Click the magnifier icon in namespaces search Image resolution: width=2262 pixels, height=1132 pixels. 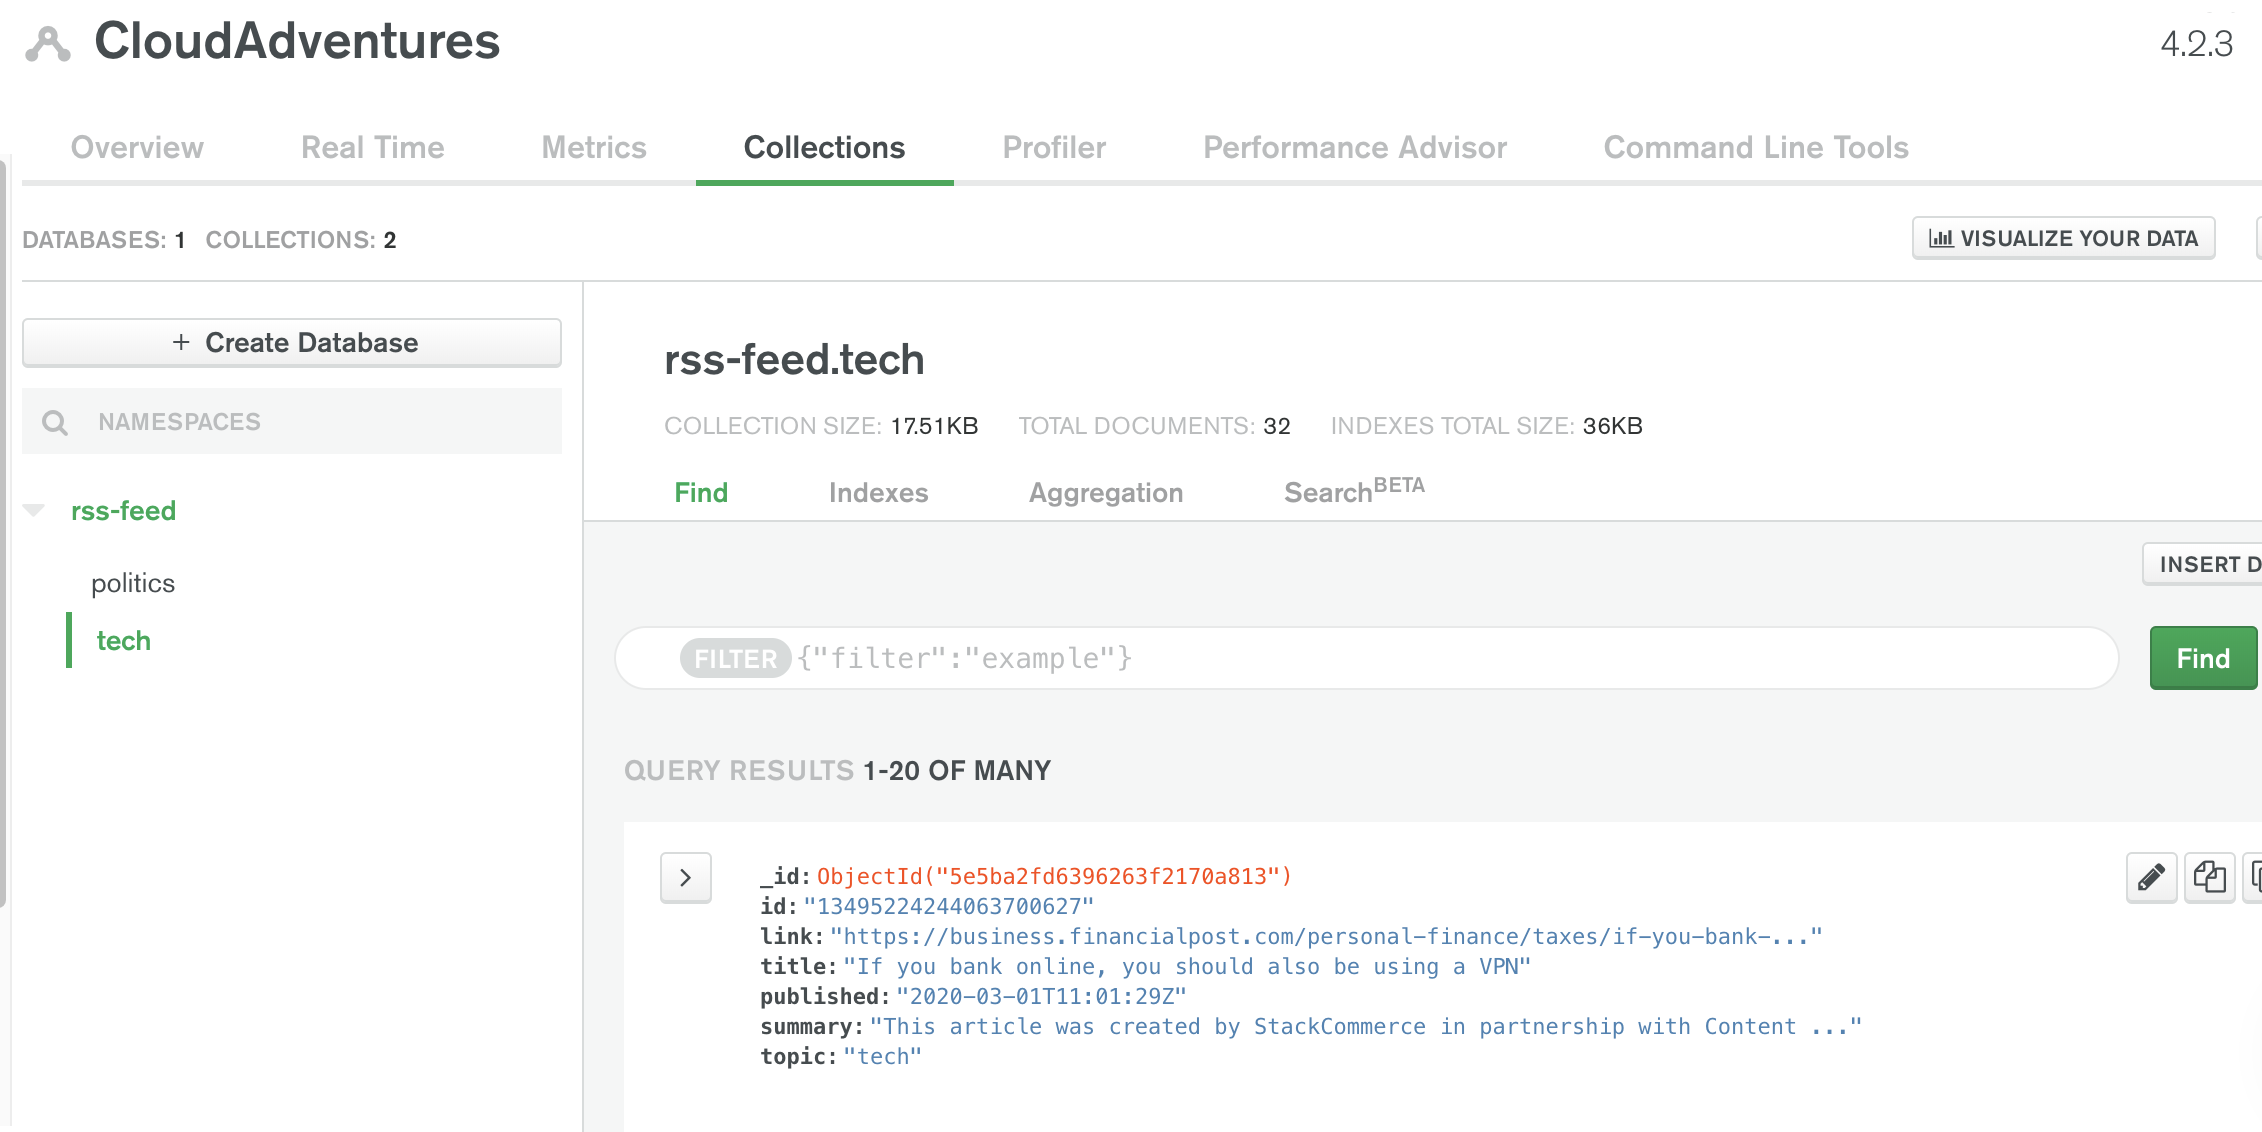[56, 423]
